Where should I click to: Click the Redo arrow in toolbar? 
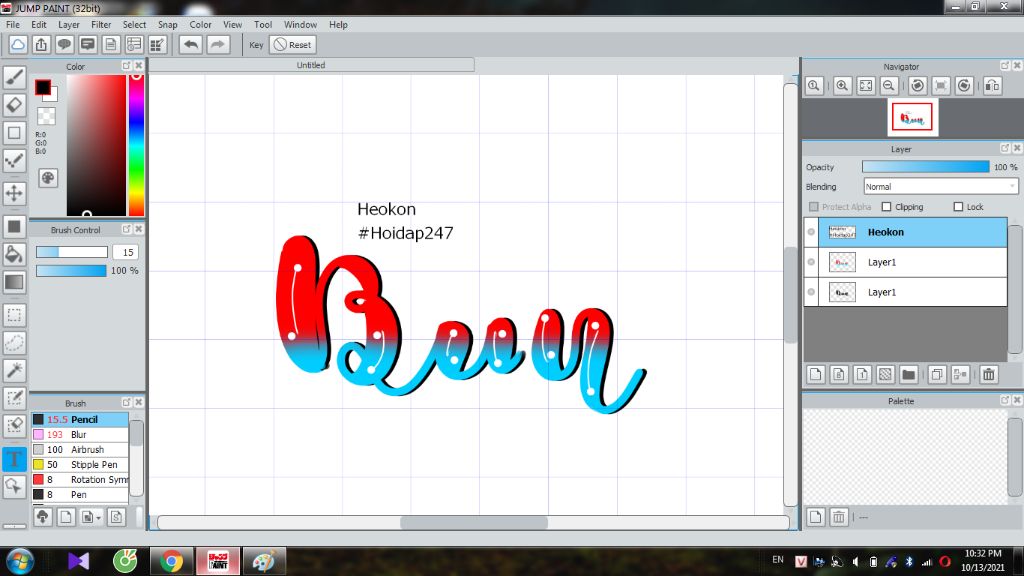(218, 44)
